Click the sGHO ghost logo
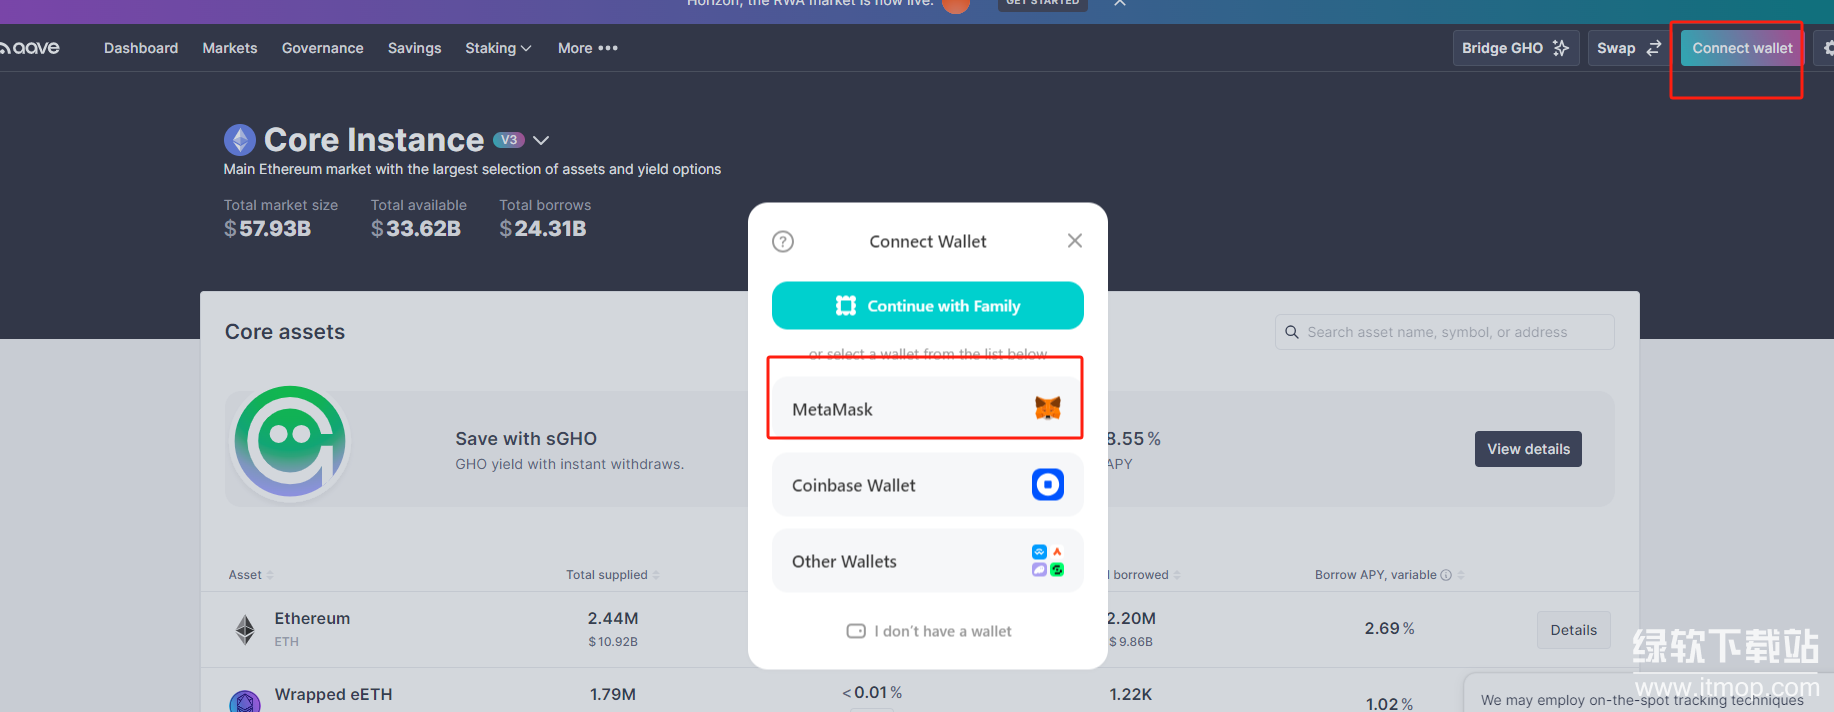Screen dimensions: 1834x712 pyautogui.click(x=290, y=442)
